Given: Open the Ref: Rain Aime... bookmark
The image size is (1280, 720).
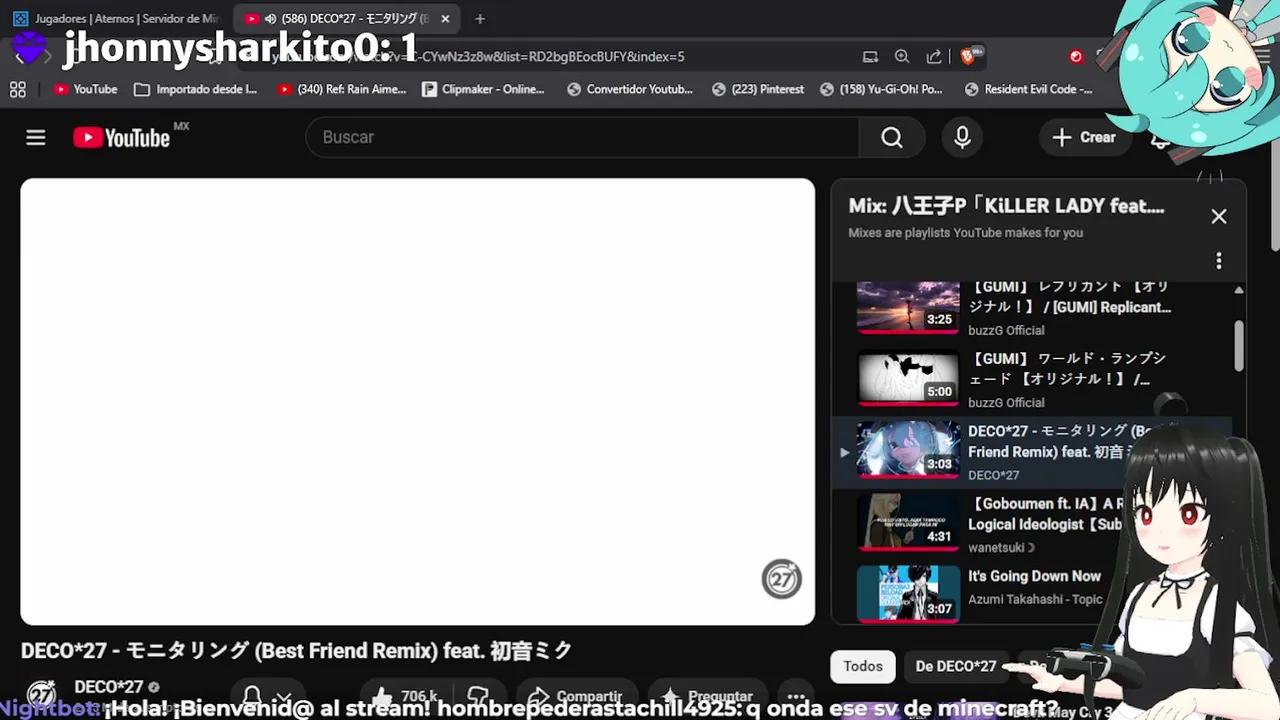Looking at the screenshot, I should (342, 89).
